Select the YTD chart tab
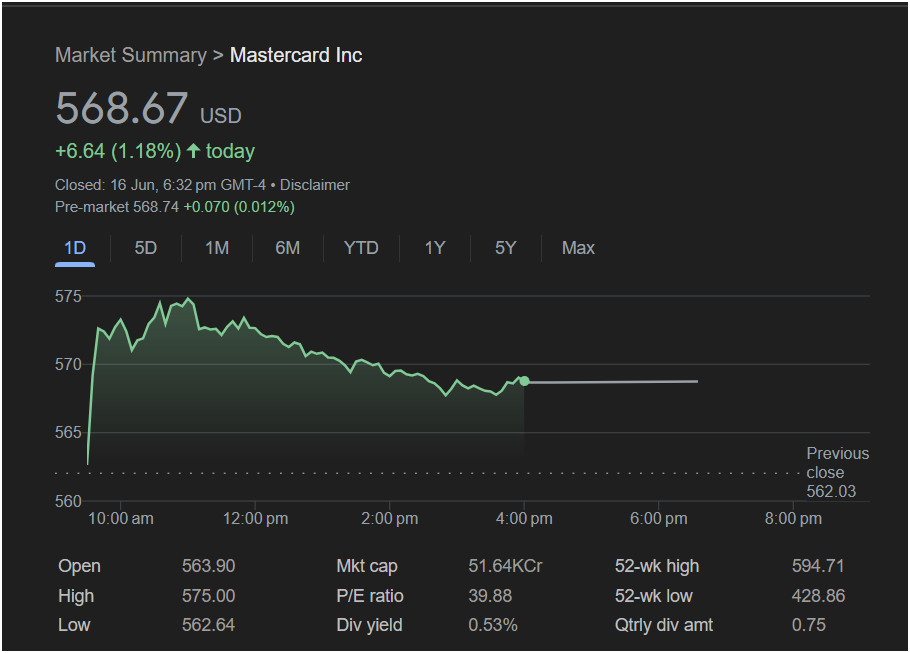Viewport: 910px width, 653px height. coord(361,248)
